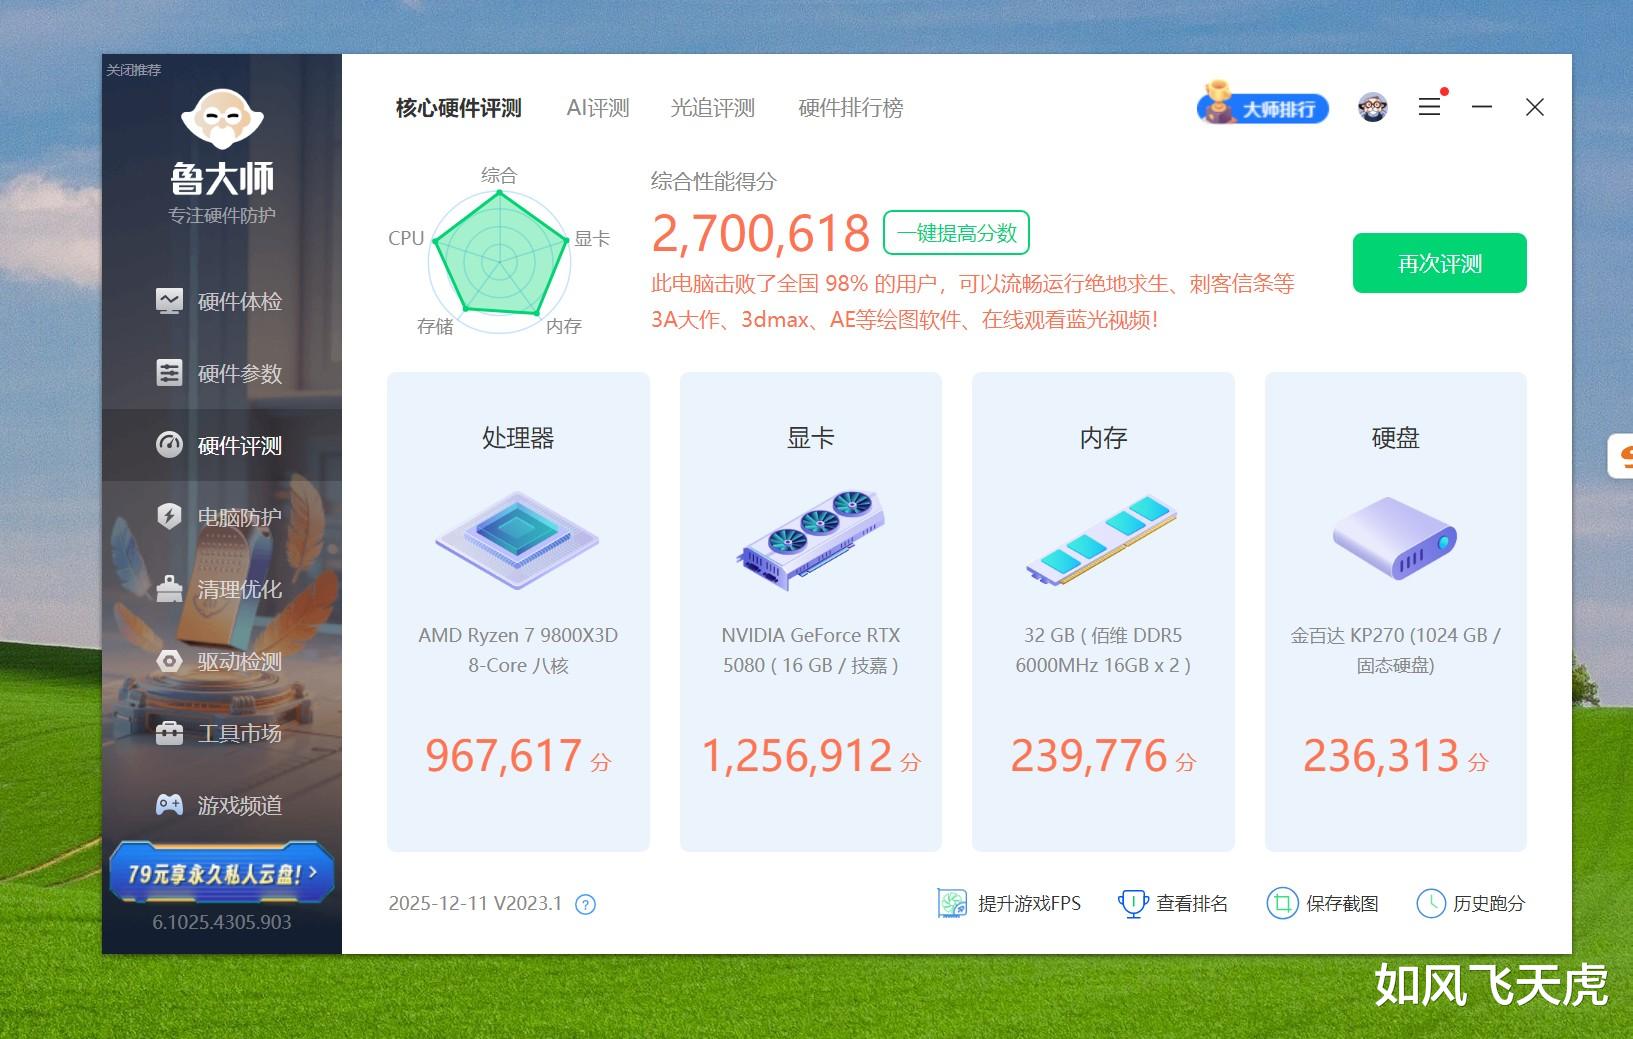Click the AMD Ryzen 7 9800X3D text
The height and width of the screenshot is (1039, 1633).
coord(518,650)
